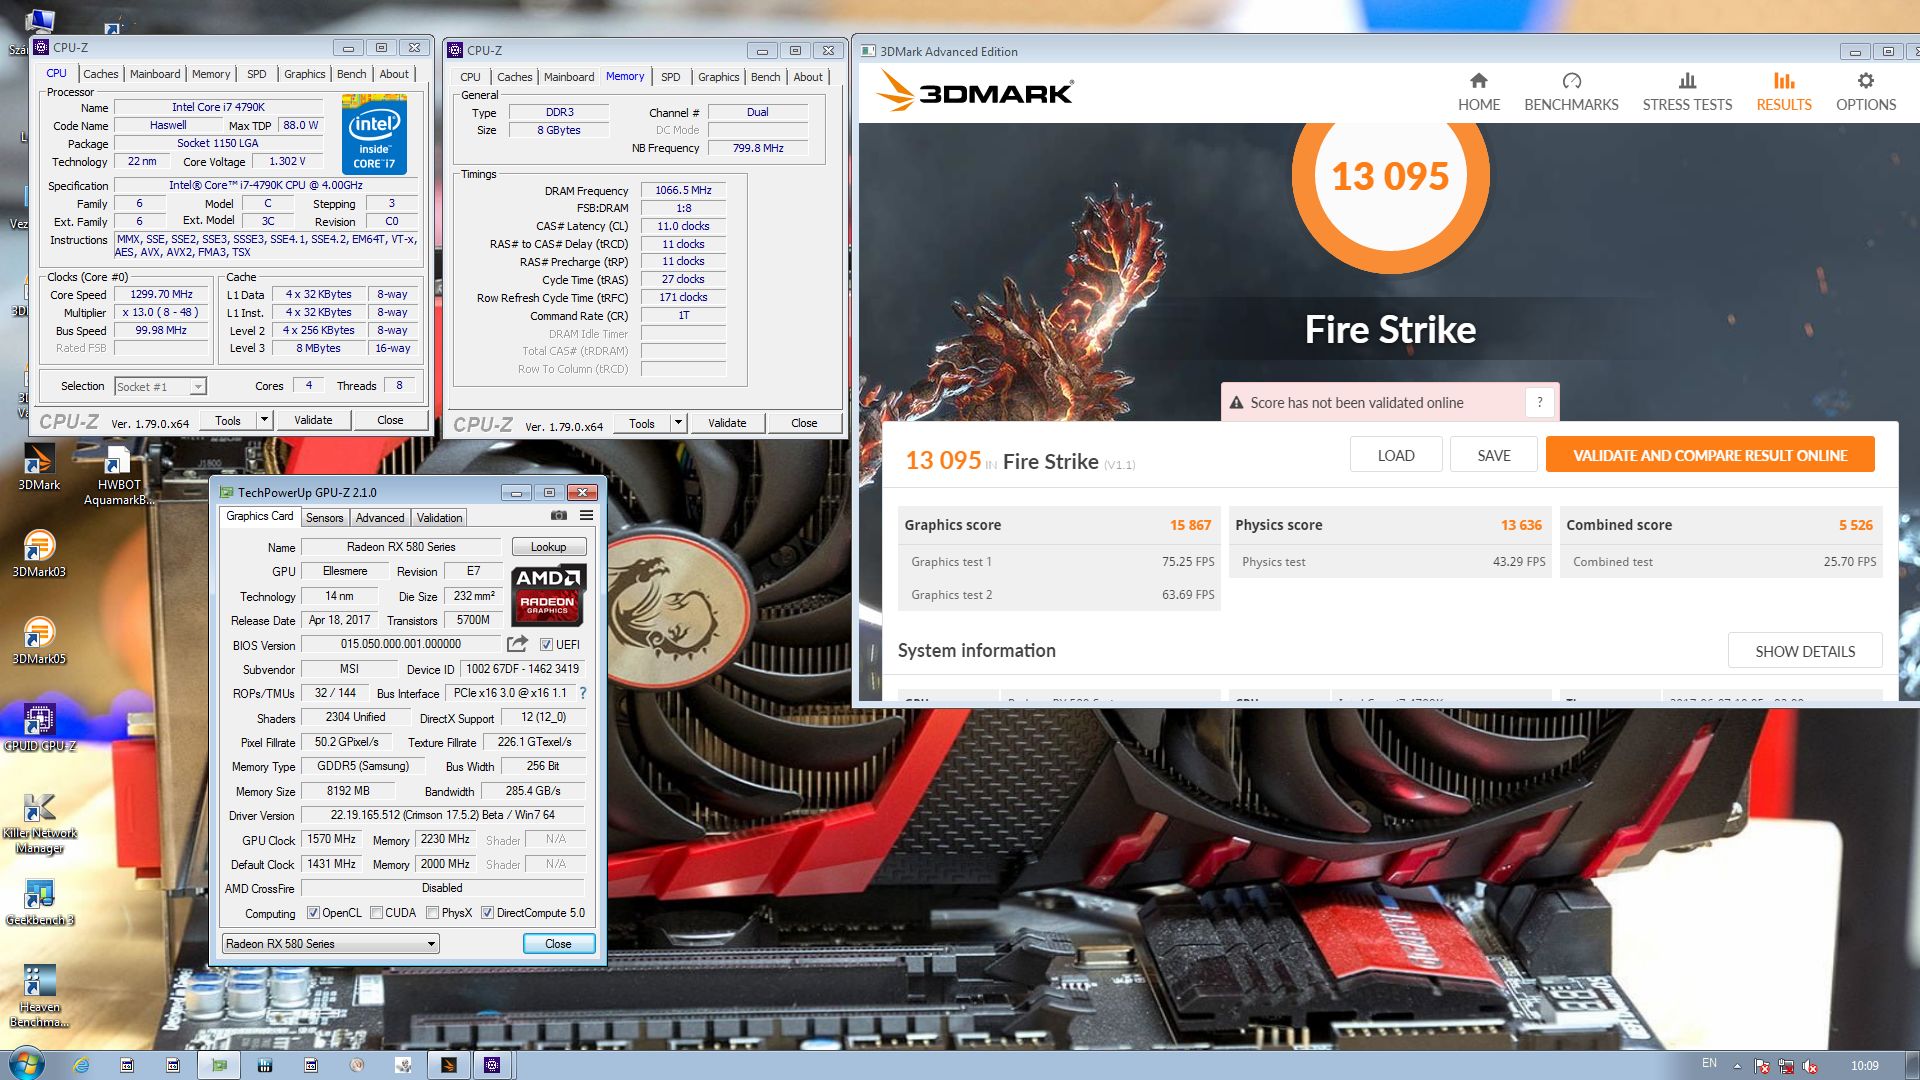Viewport: 1920px width, 1080px height.
Task: Switch to CPU-Z taskbar button
Action: point(491,1065)
